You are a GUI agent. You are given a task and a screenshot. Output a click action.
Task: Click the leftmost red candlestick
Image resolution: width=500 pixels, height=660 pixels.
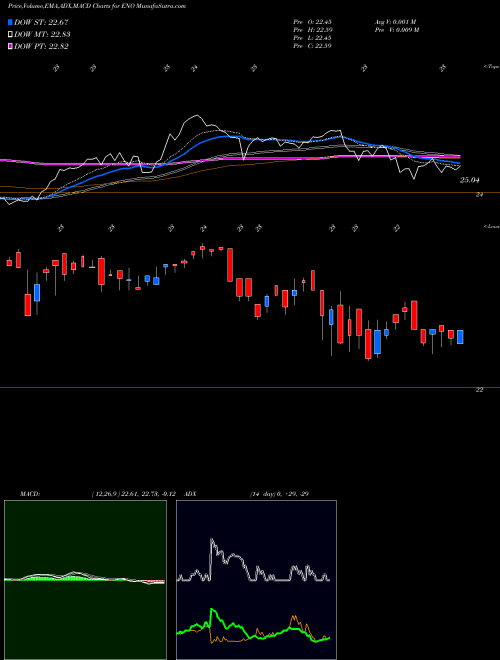pyautogui.click(x=9, y=262)
